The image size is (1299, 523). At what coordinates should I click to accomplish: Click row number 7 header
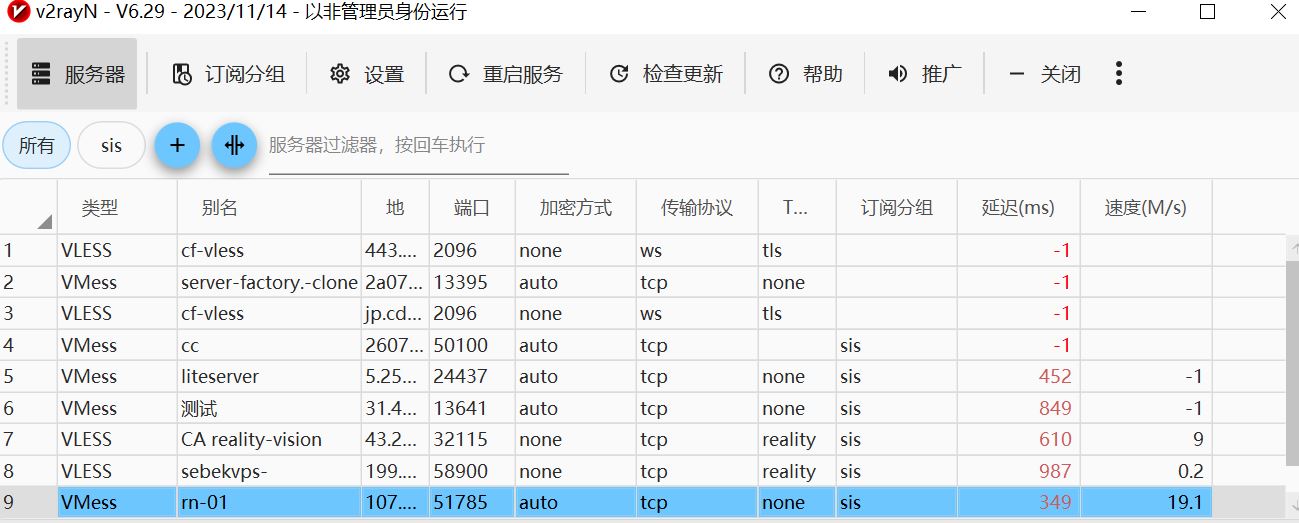pos(29,440)
